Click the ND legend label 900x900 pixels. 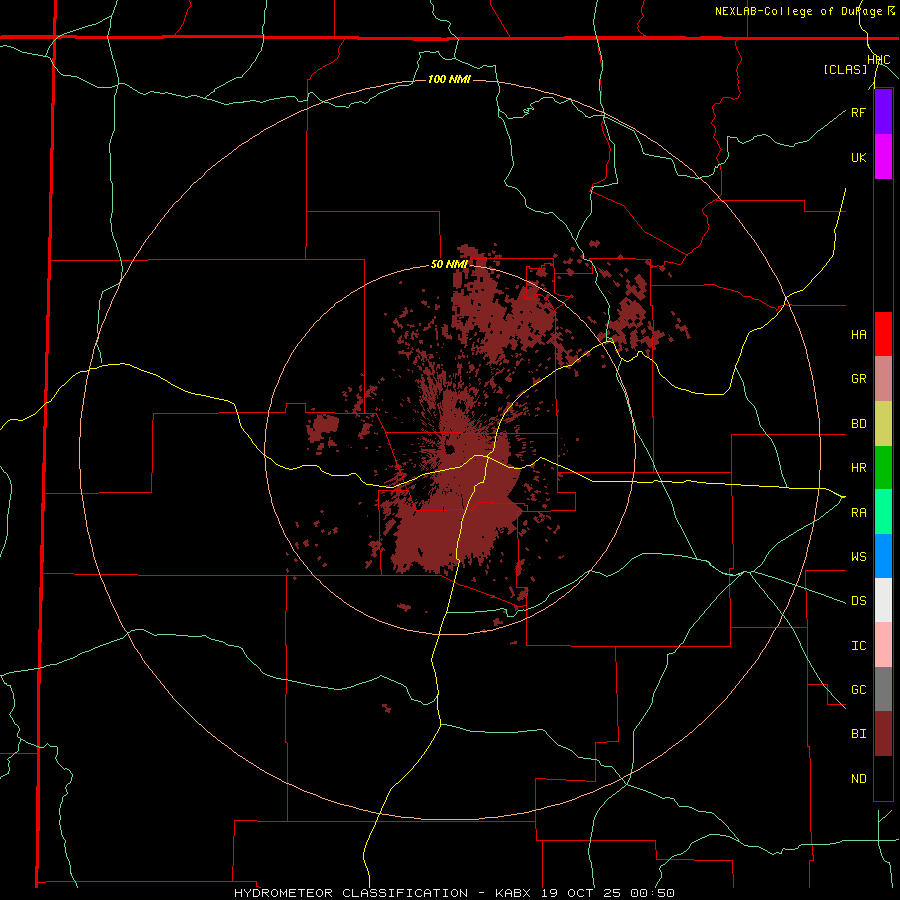pos(858,778)
